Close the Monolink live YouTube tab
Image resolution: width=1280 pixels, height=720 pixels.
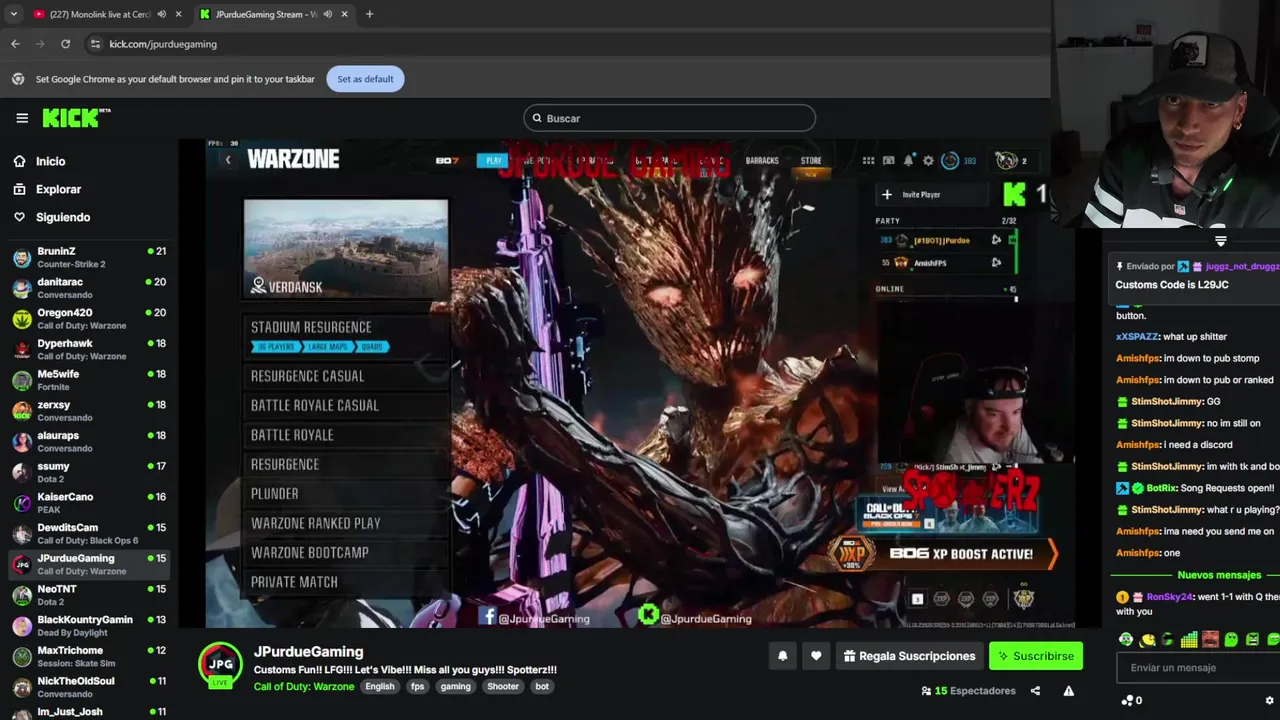(x=179, y=14)
